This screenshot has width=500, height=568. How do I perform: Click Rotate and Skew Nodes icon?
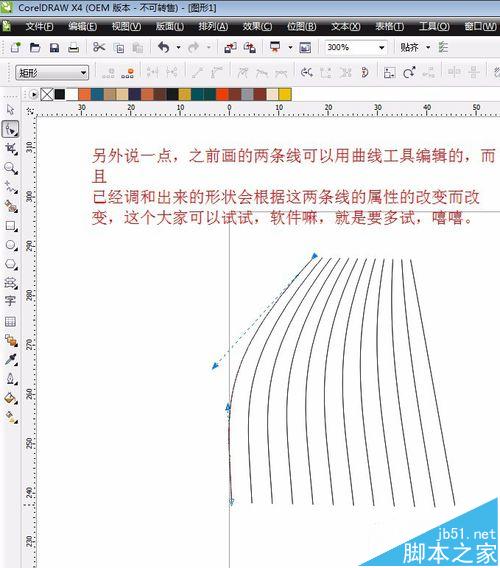click(409, 73)
